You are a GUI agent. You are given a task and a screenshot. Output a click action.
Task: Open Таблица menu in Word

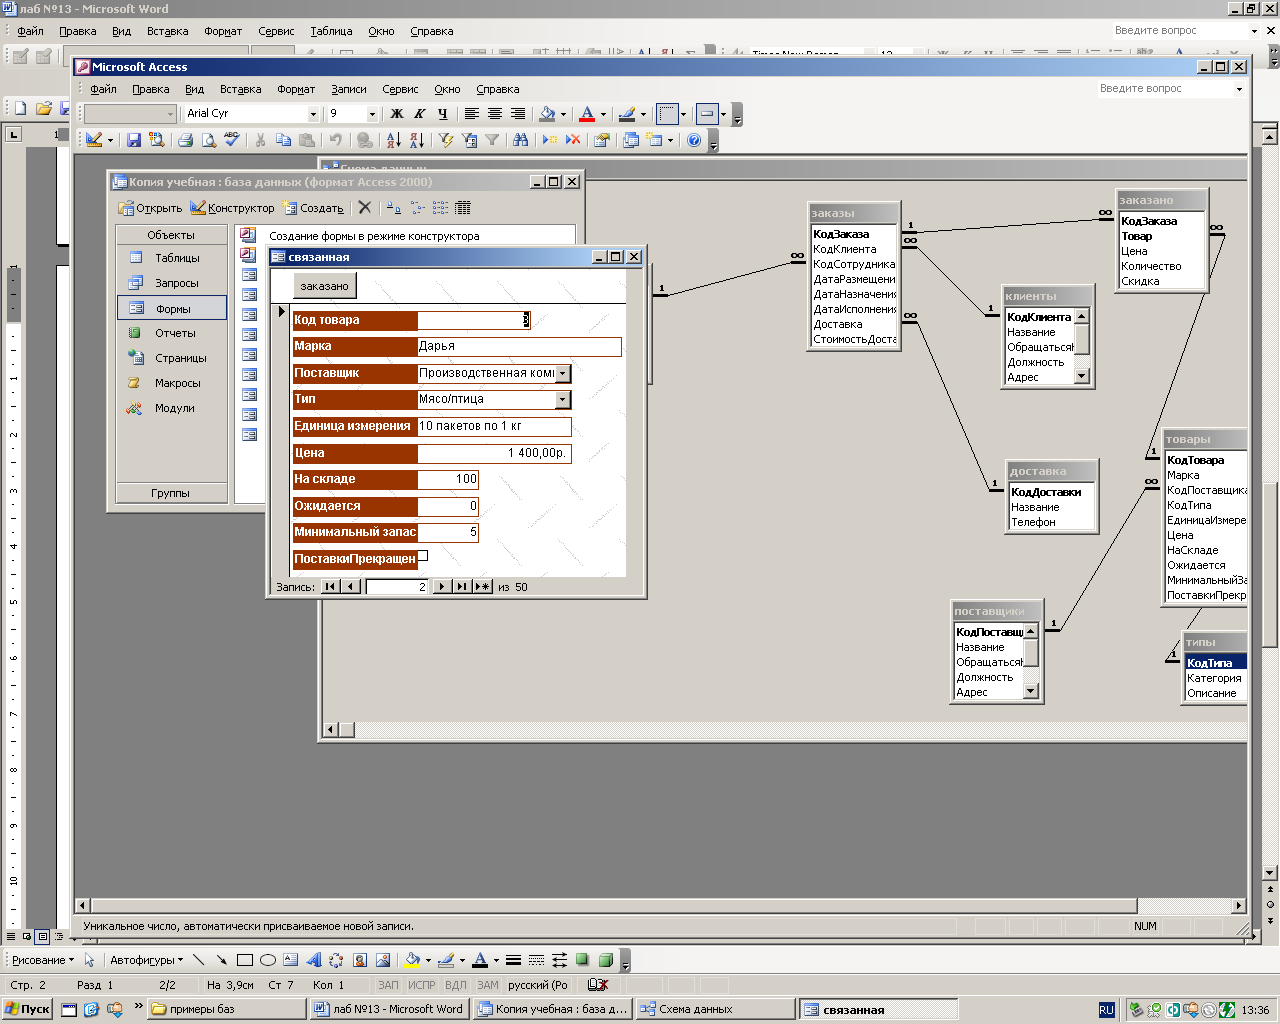click(331, 31)
